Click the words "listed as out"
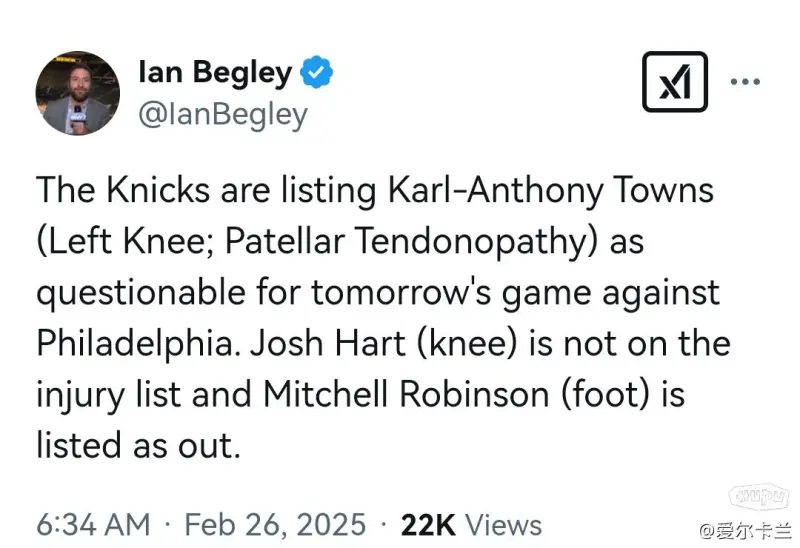 (138, 444)
